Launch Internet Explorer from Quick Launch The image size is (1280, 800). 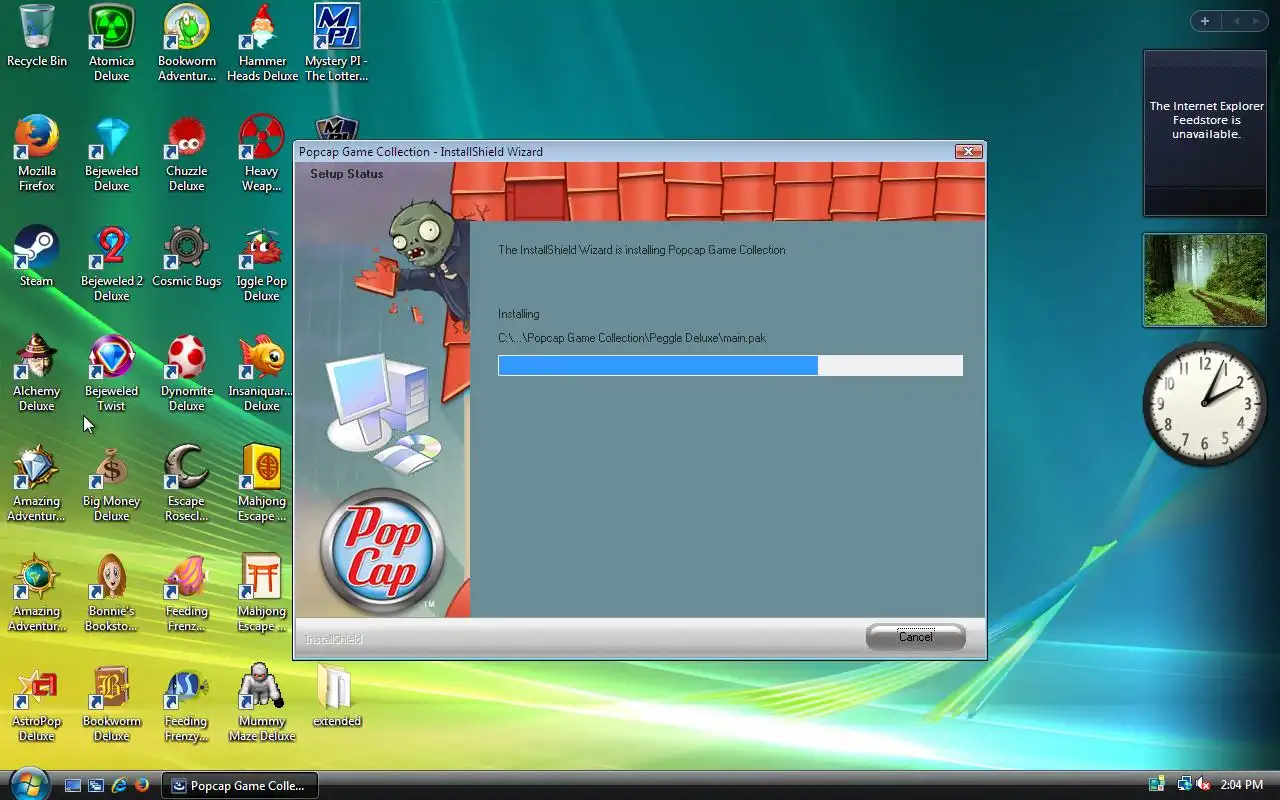pyautogui.click(x=119, y=785)
